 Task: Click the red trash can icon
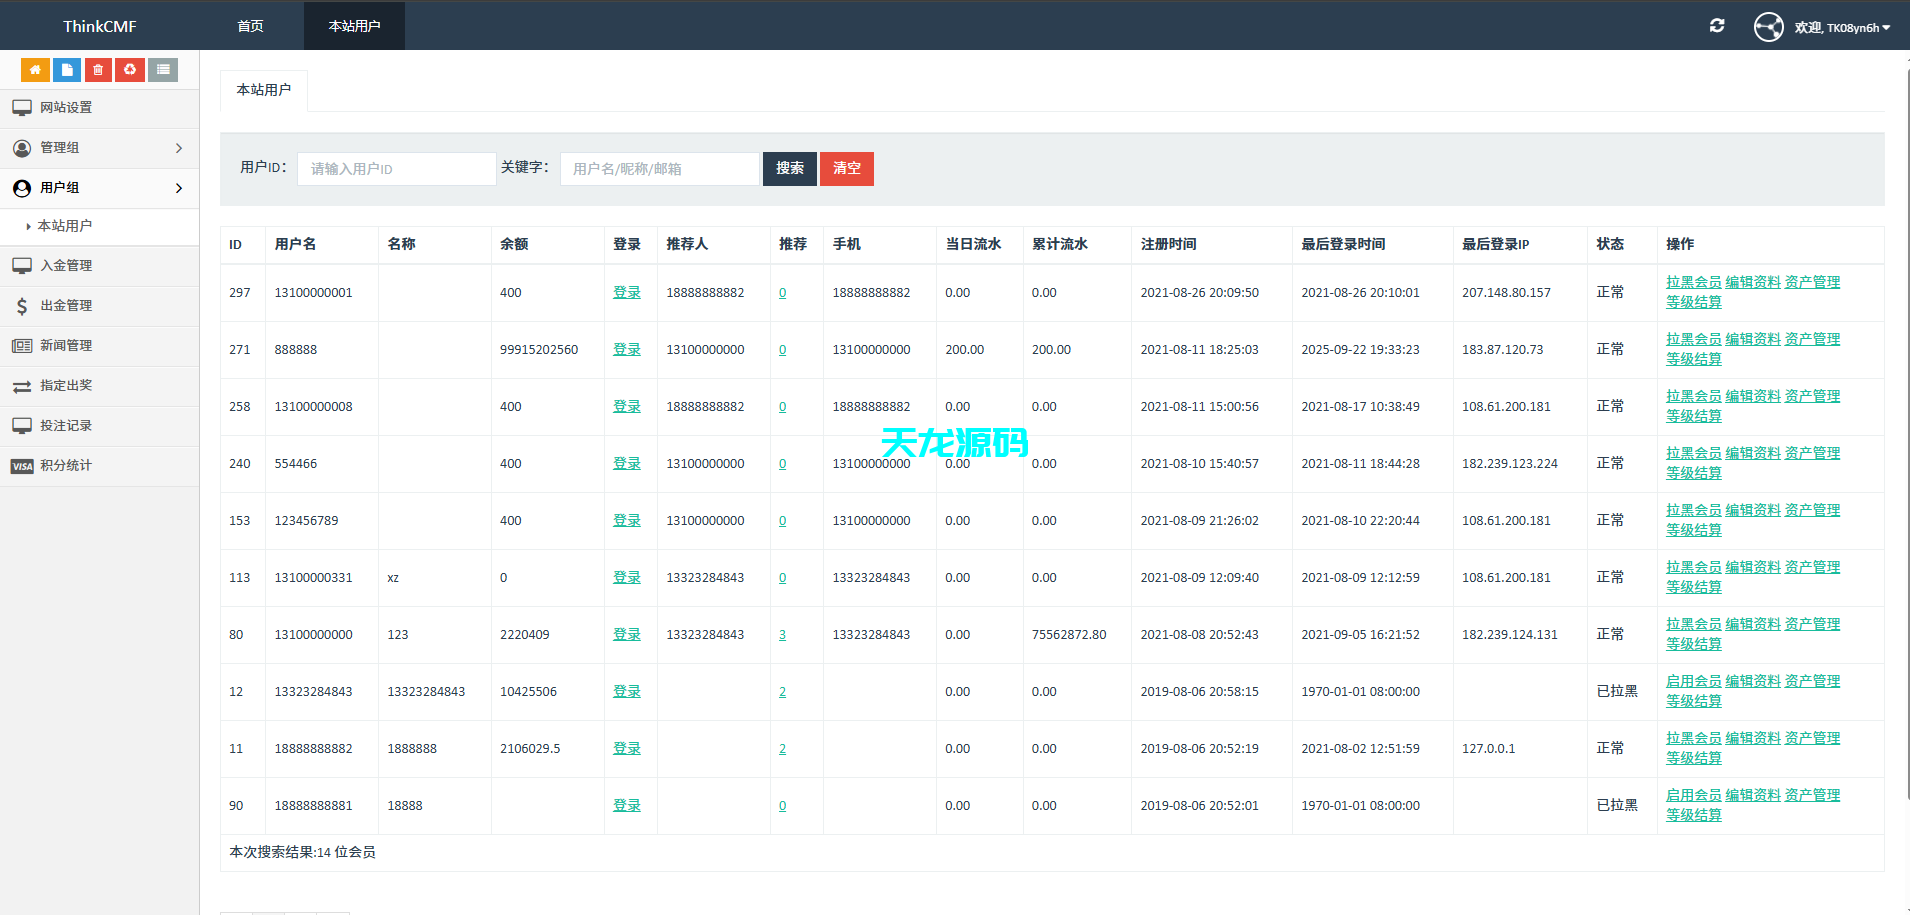tap(98, 70)
